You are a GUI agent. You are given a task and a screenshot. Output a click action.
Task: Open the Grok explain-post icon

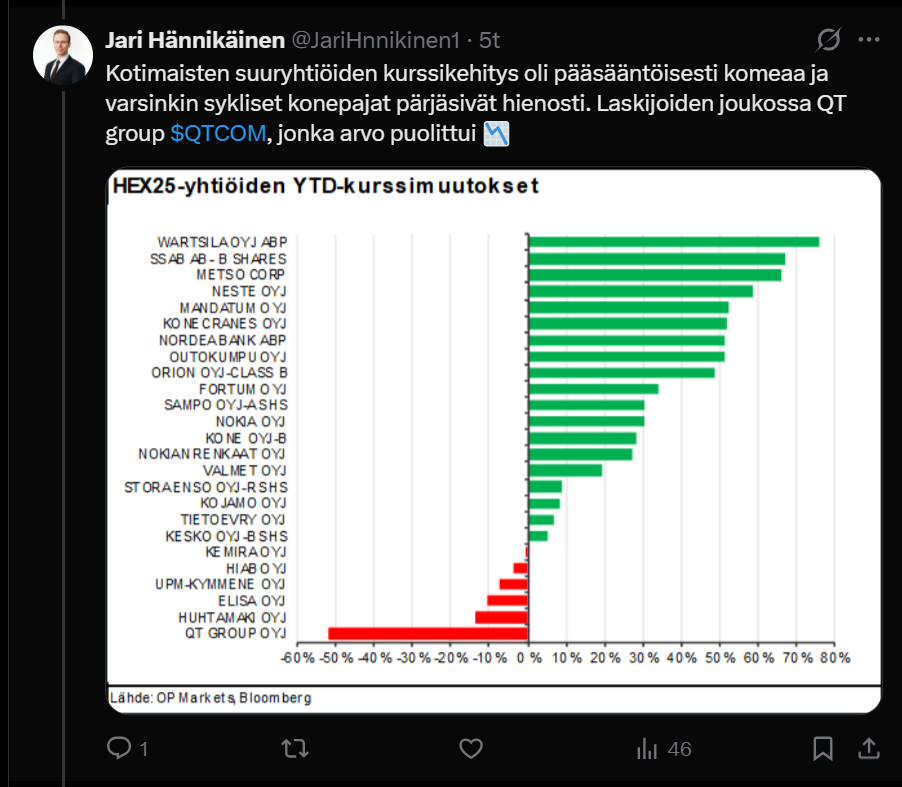point(829,40)
